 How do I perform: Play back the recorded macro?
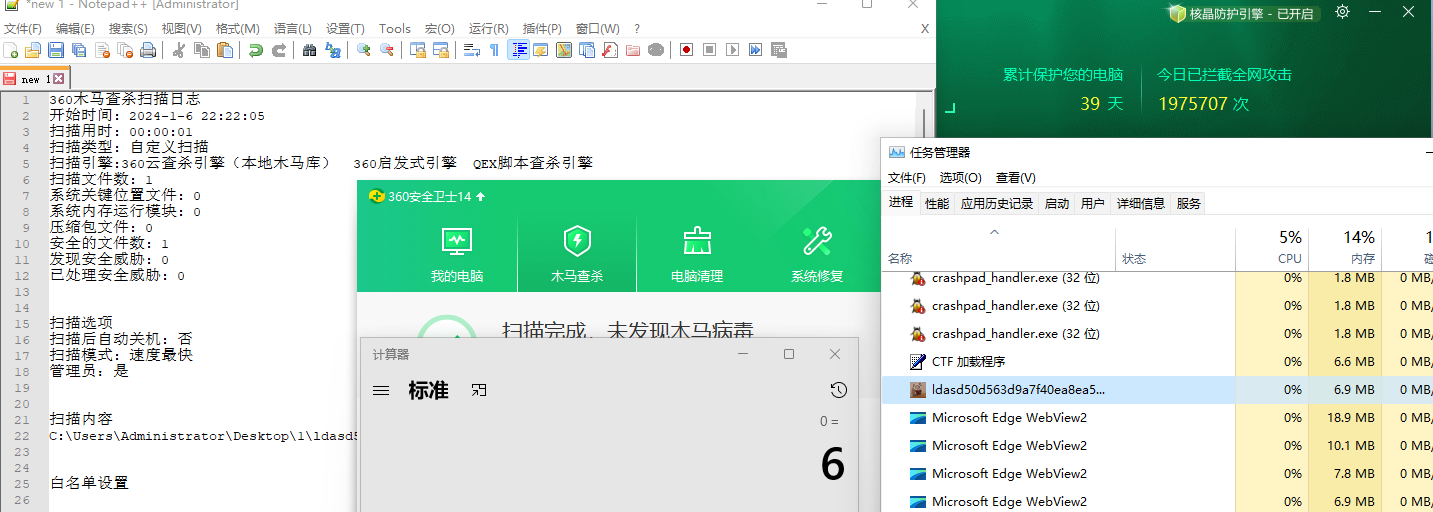pos(732,50)
